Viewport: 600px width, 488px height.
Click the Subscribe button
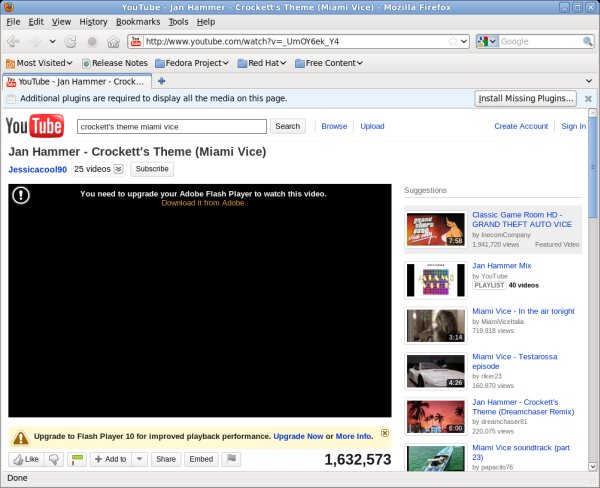(x=151, y=169)
